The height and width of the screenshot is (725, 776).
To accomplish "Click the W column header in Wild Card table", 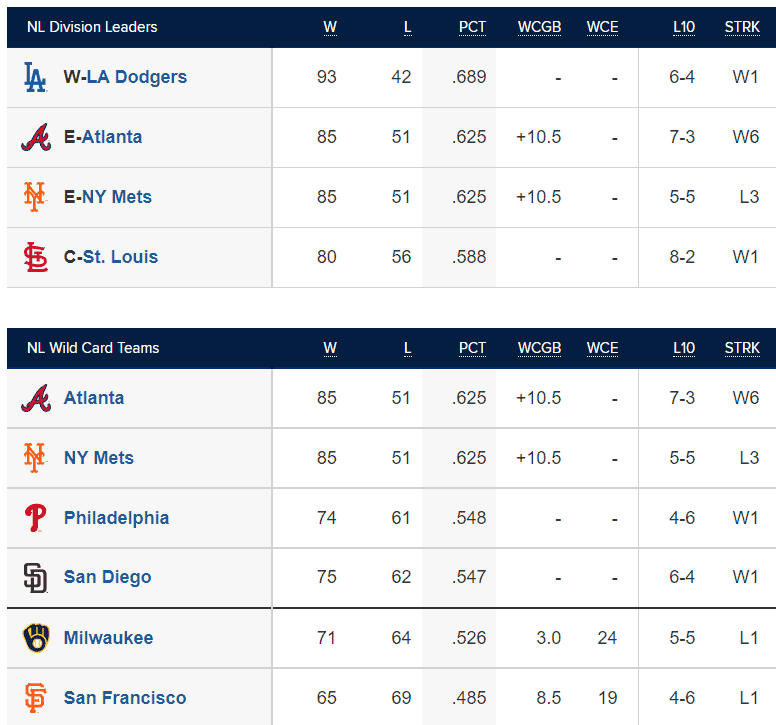I will coord(330,348).
